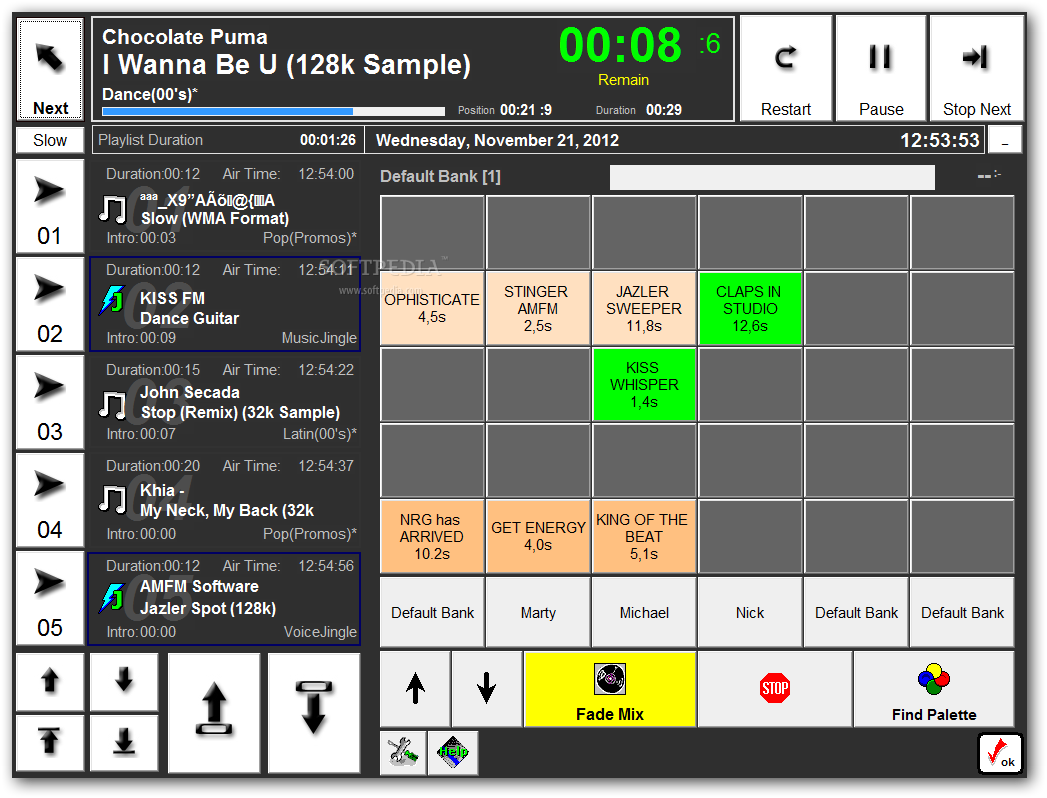
Task: Click the music note icon for John Secada
Action: 112,405
